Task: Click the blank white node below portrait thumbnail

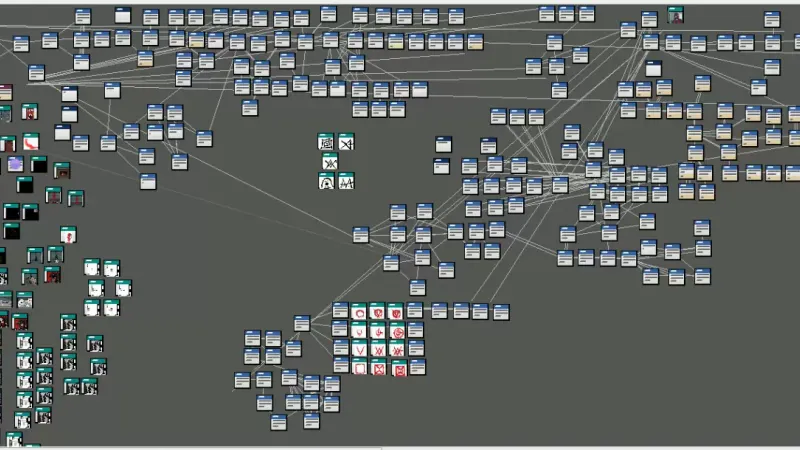Action: pyautogui.click(x=653, y=69)
